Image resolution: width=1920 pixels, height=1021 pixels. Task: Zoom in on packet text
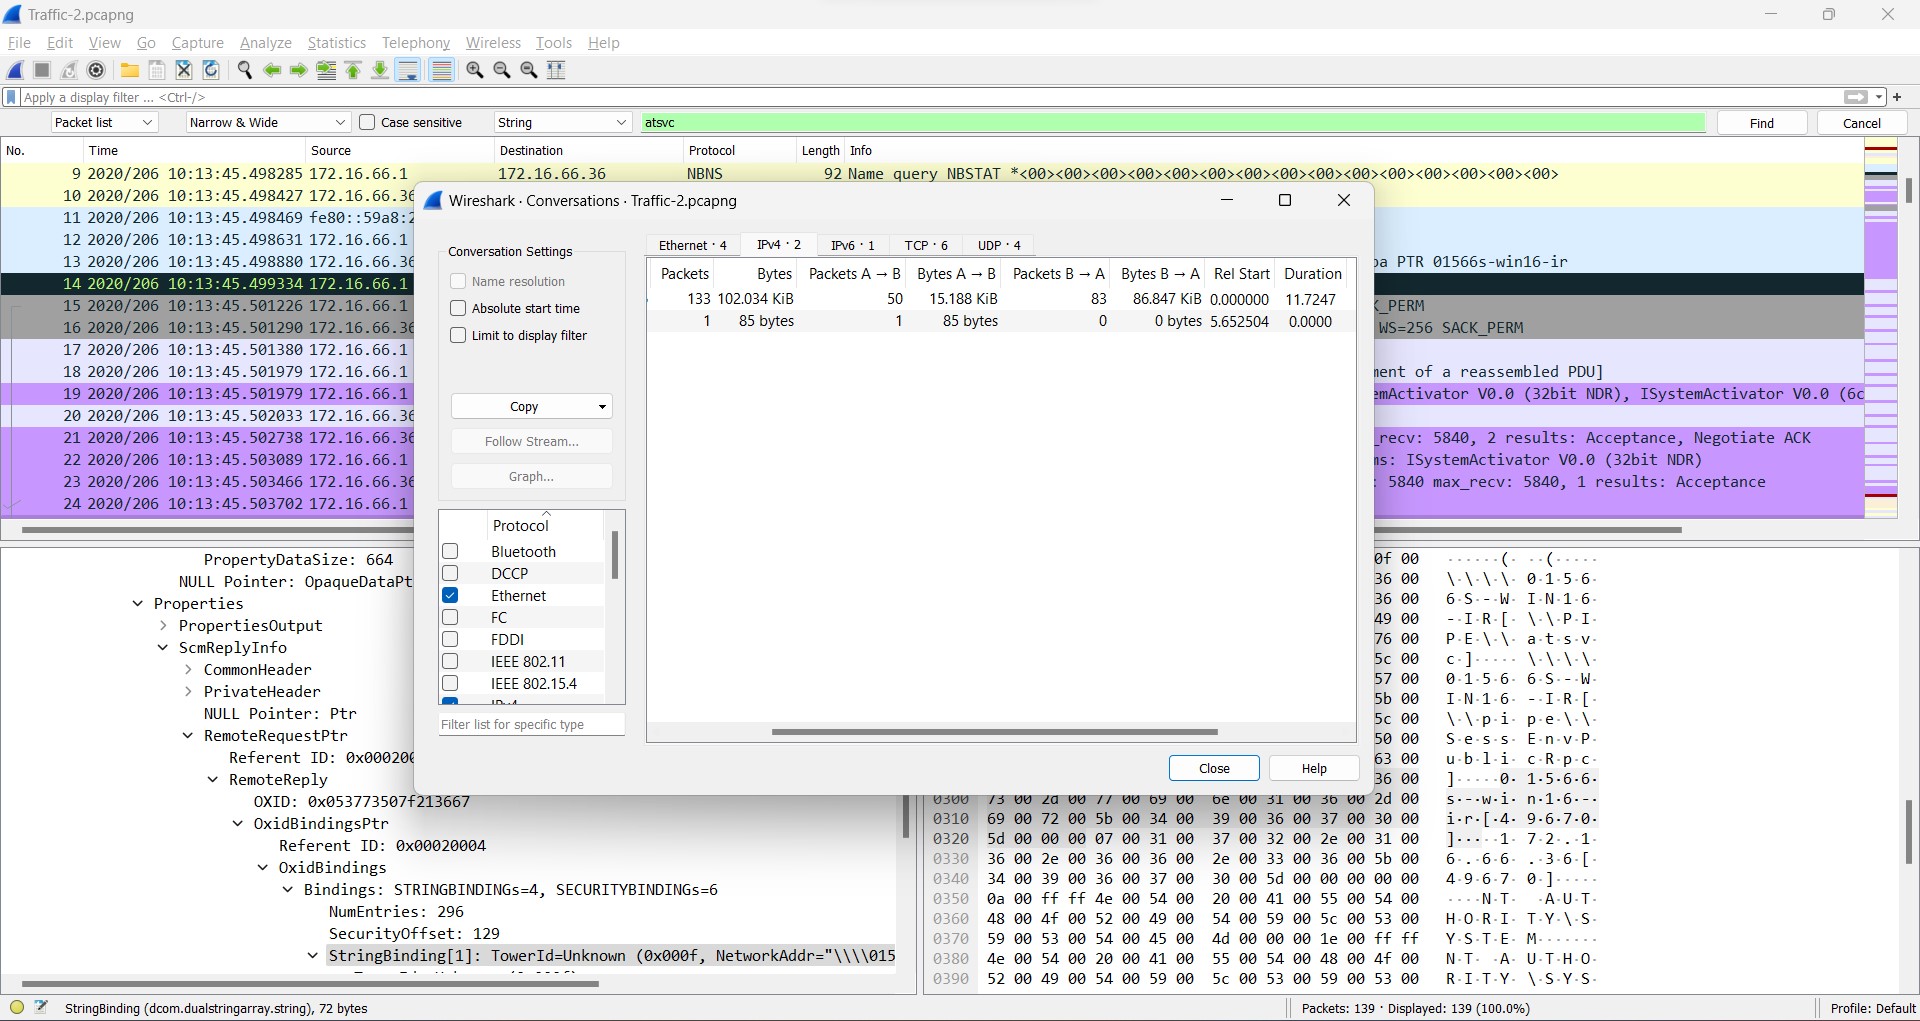point(475,70)
